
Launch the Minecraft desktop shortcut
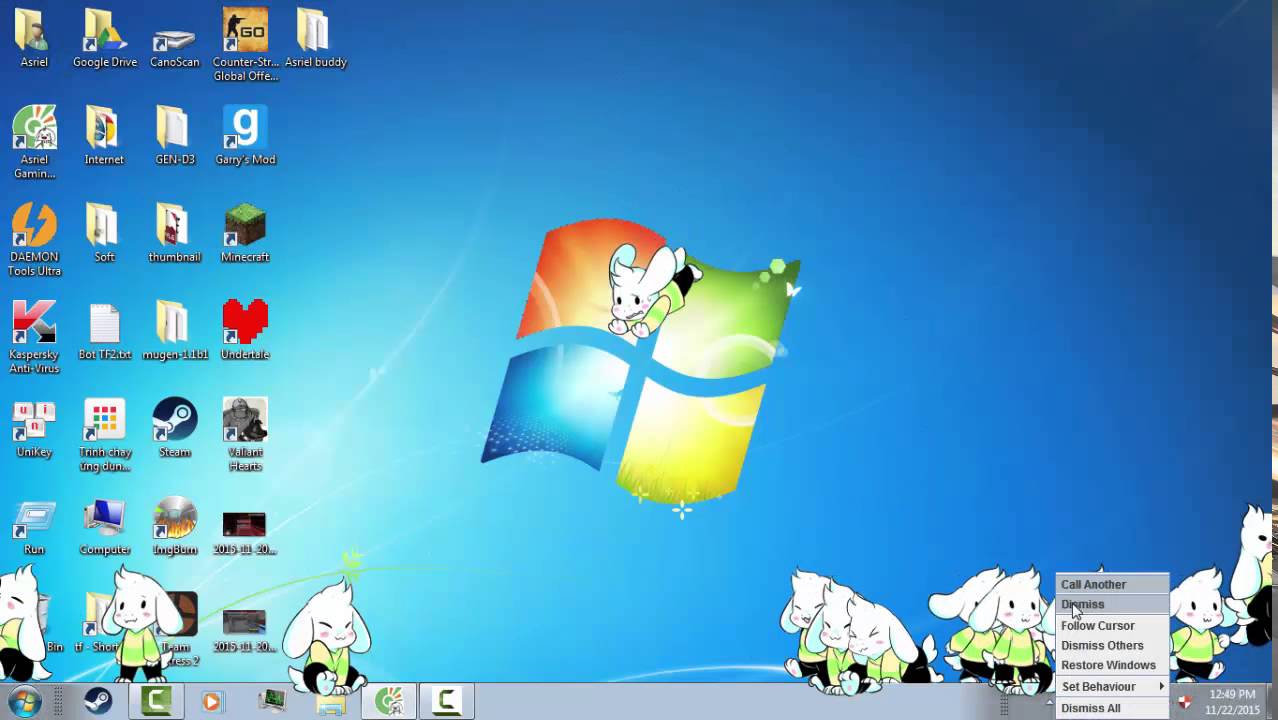point(245,233)
